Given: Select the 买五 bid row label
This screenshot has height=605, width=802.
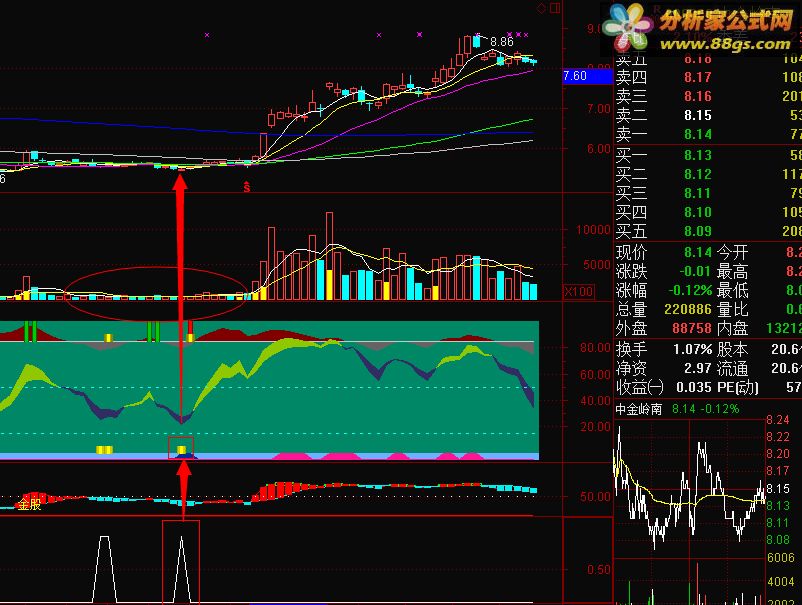Looking at the screenshot, I should pyautogui.click(x=631, y=231).
